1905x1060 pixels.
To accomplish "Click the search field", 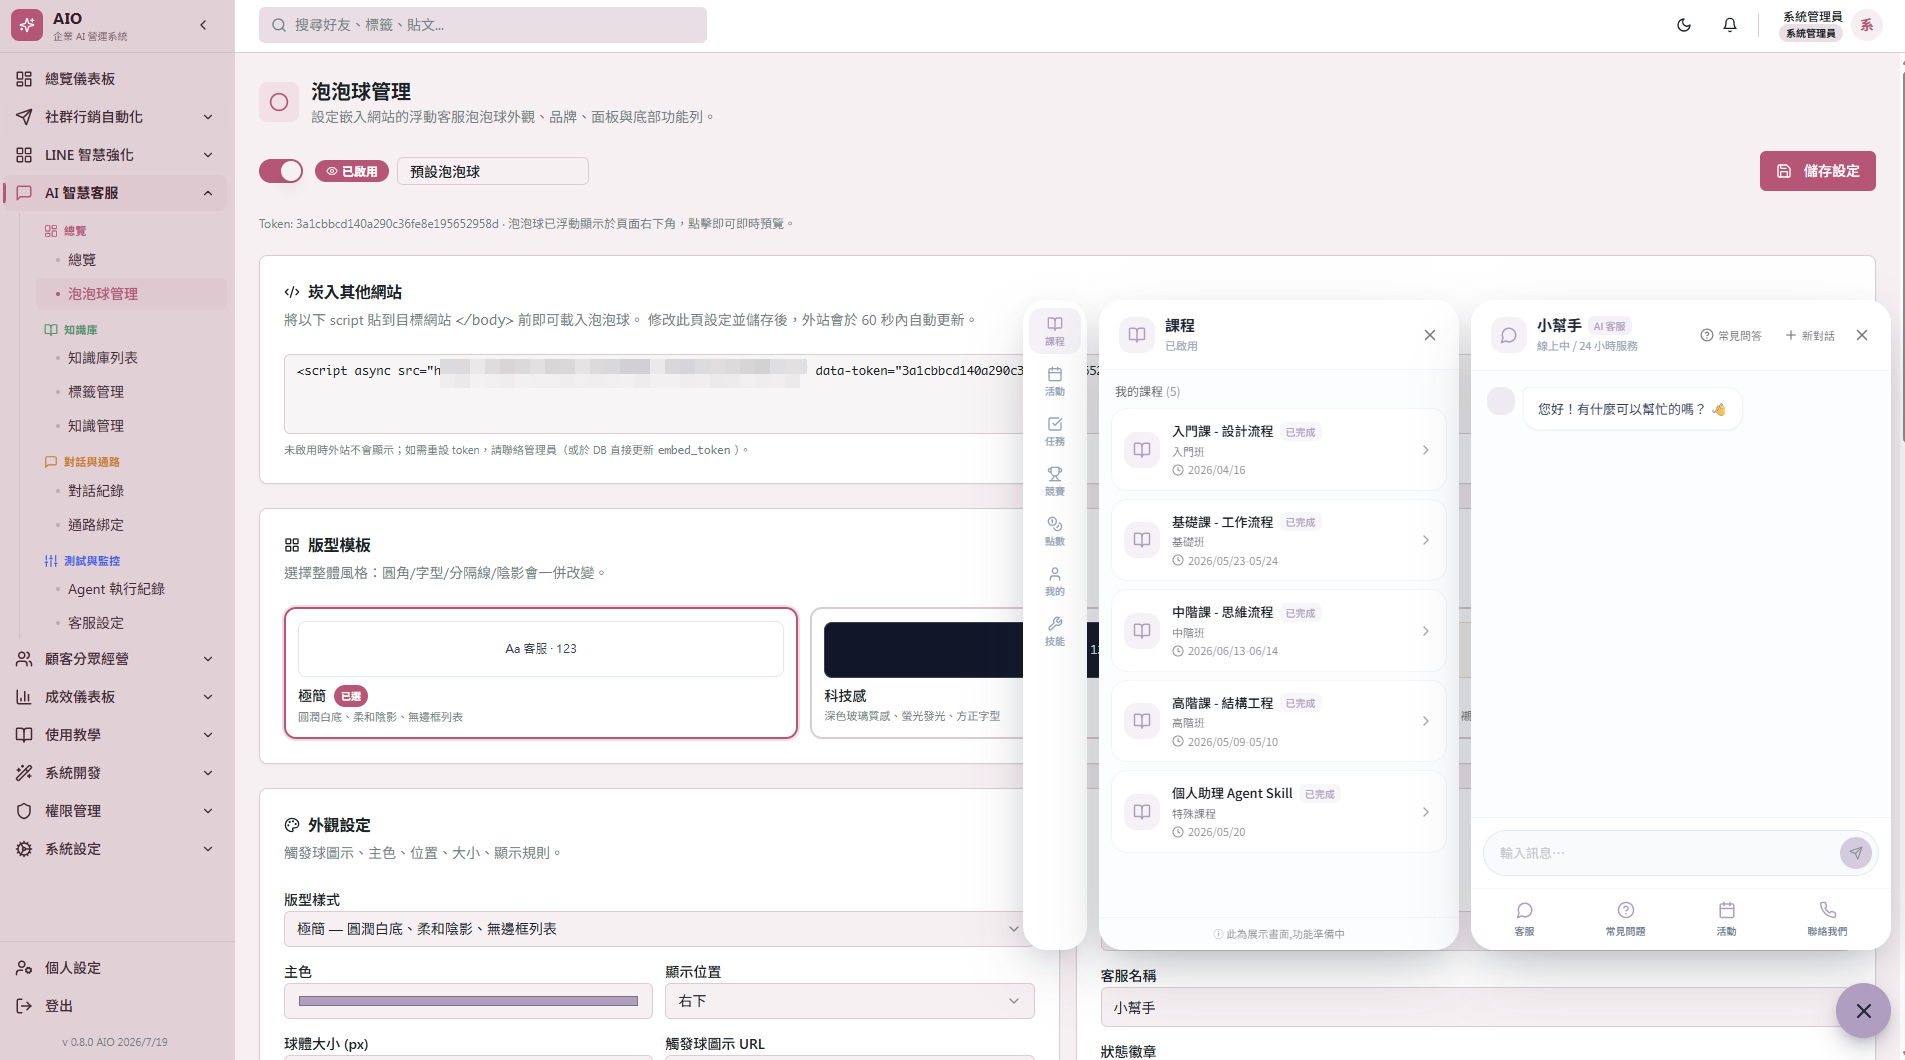I will coord(483,25).
